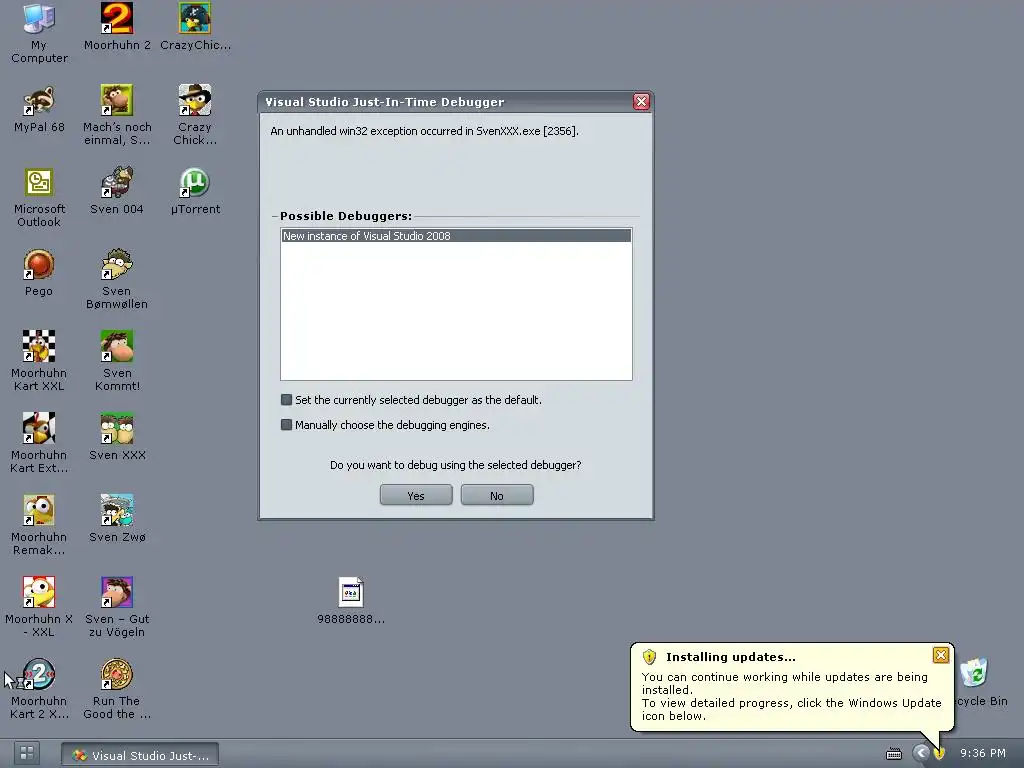
Task: Activate the Visual Studio Just-... taskbar button
Action: tap(140, 755)
